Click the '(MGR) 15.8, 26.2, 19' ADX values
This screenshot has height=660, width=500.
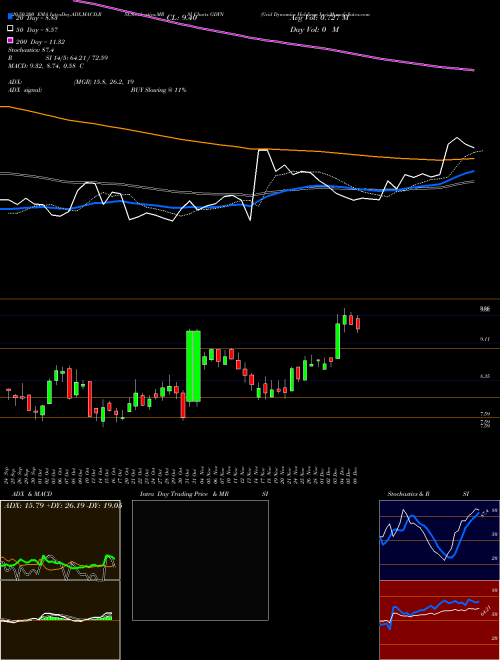click(x=104, y=82)
